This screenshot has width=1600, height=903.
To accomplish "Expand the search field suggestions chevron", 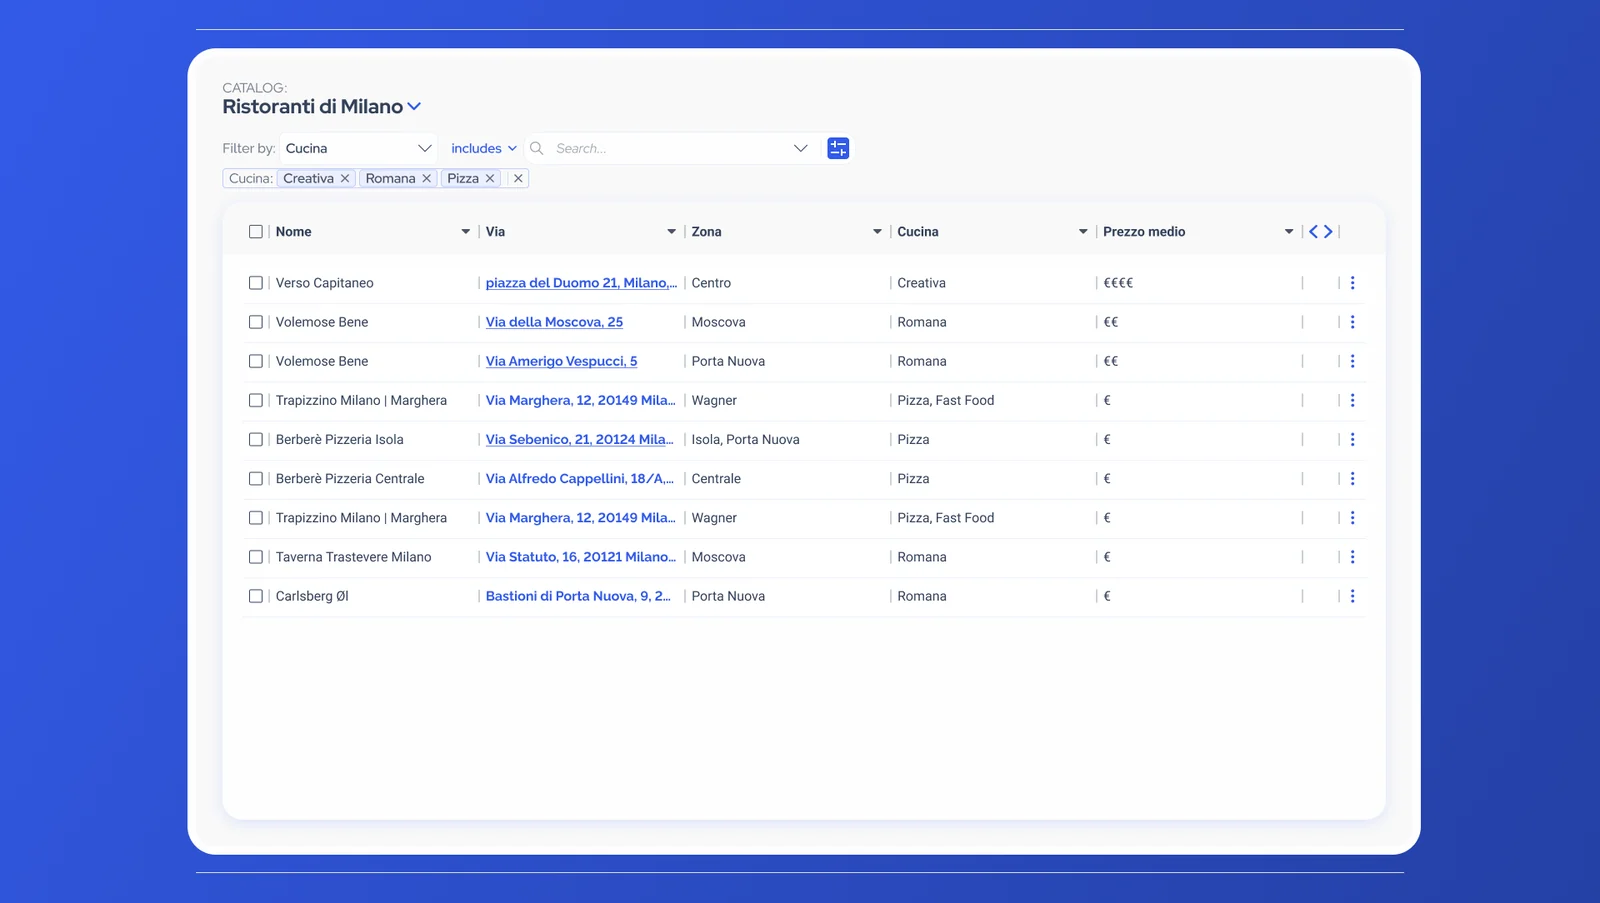I will click(x=800, y=148).
